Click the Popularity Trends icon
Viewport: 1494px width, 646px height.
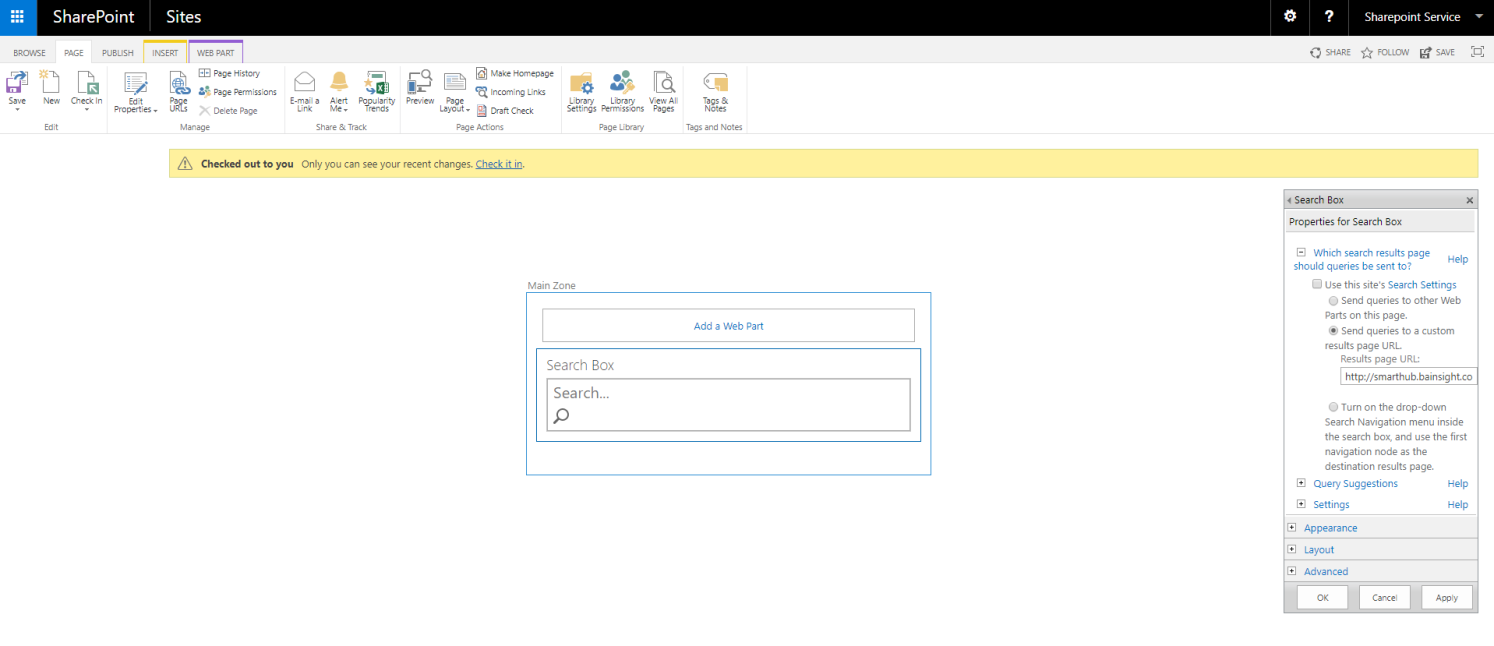(x=377, y=84)
